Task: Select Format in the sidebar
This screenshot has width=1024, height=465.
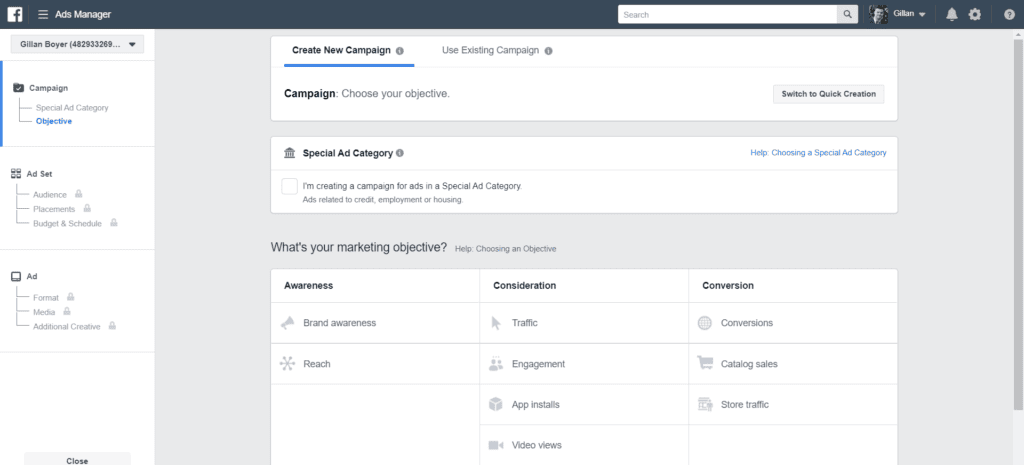Action: tap(46, 298)
